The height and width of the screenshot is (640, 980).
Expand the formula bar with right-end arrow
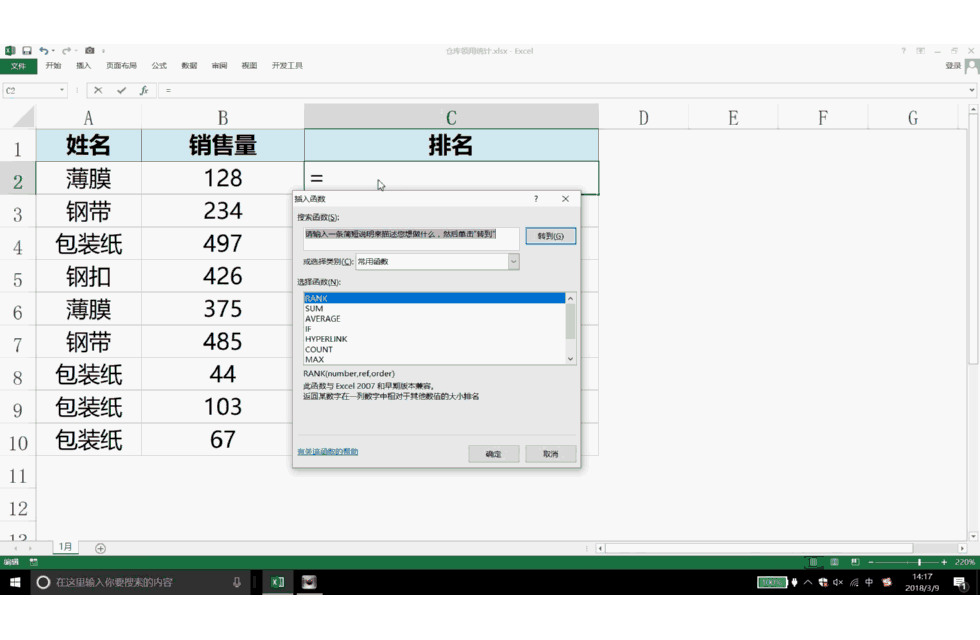tap(972, 90)
